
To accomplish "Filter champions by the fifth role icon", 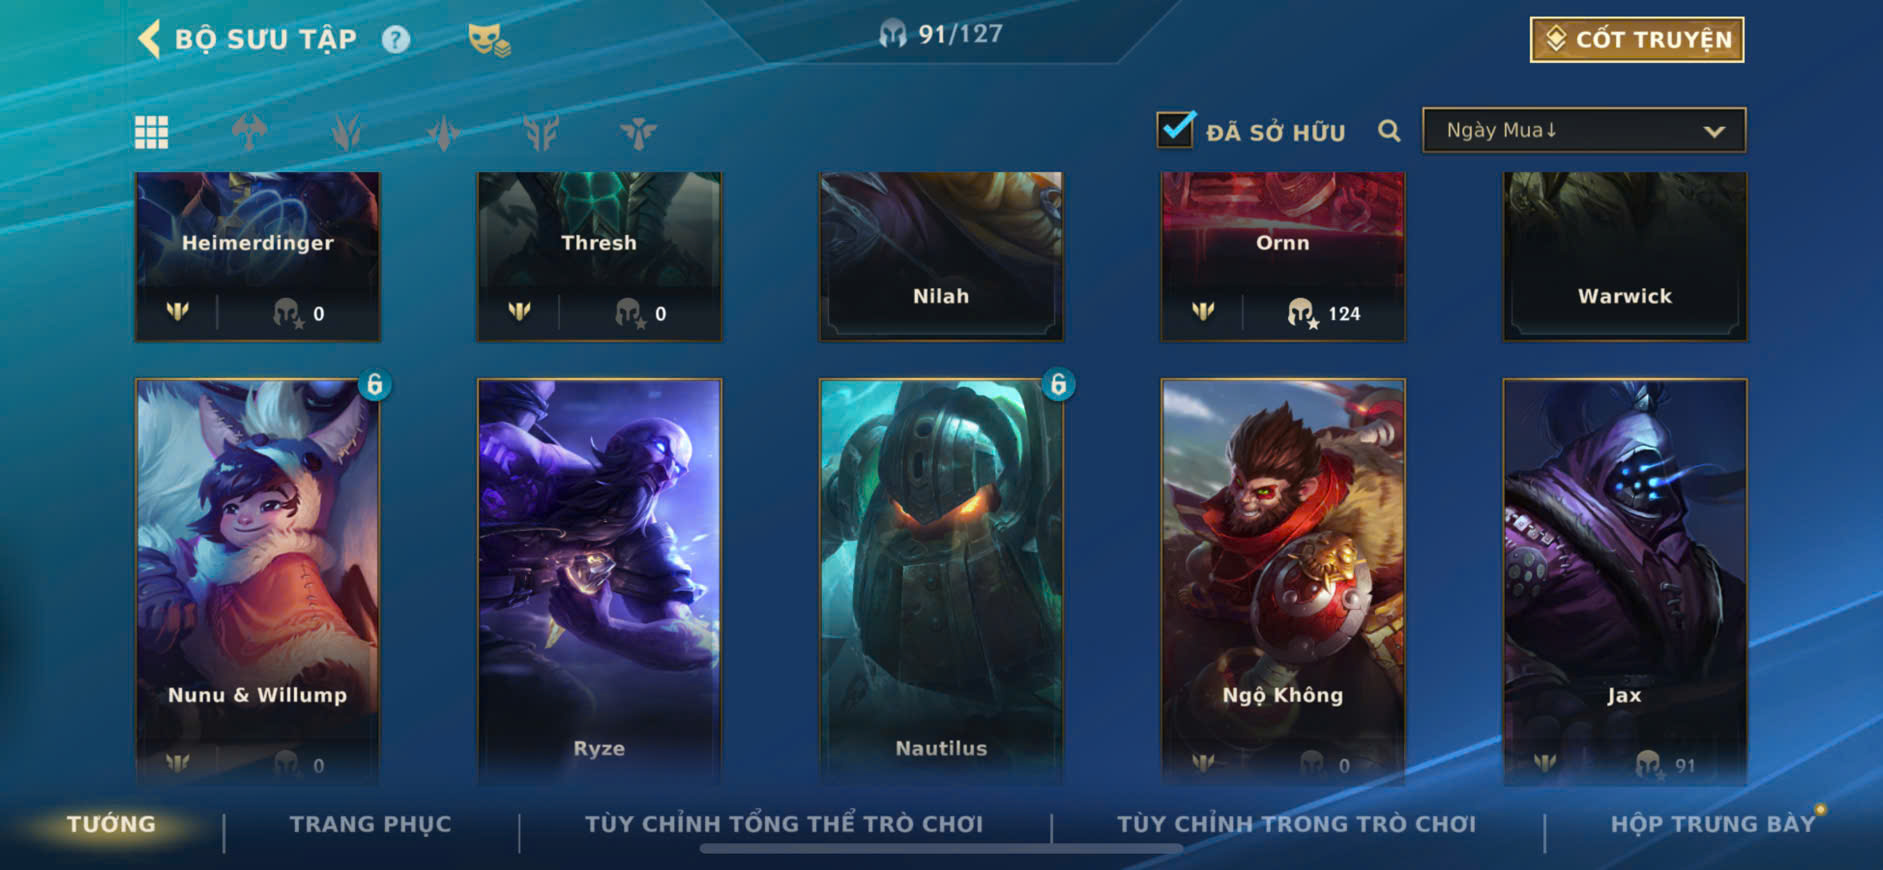I will click(638, 131).
